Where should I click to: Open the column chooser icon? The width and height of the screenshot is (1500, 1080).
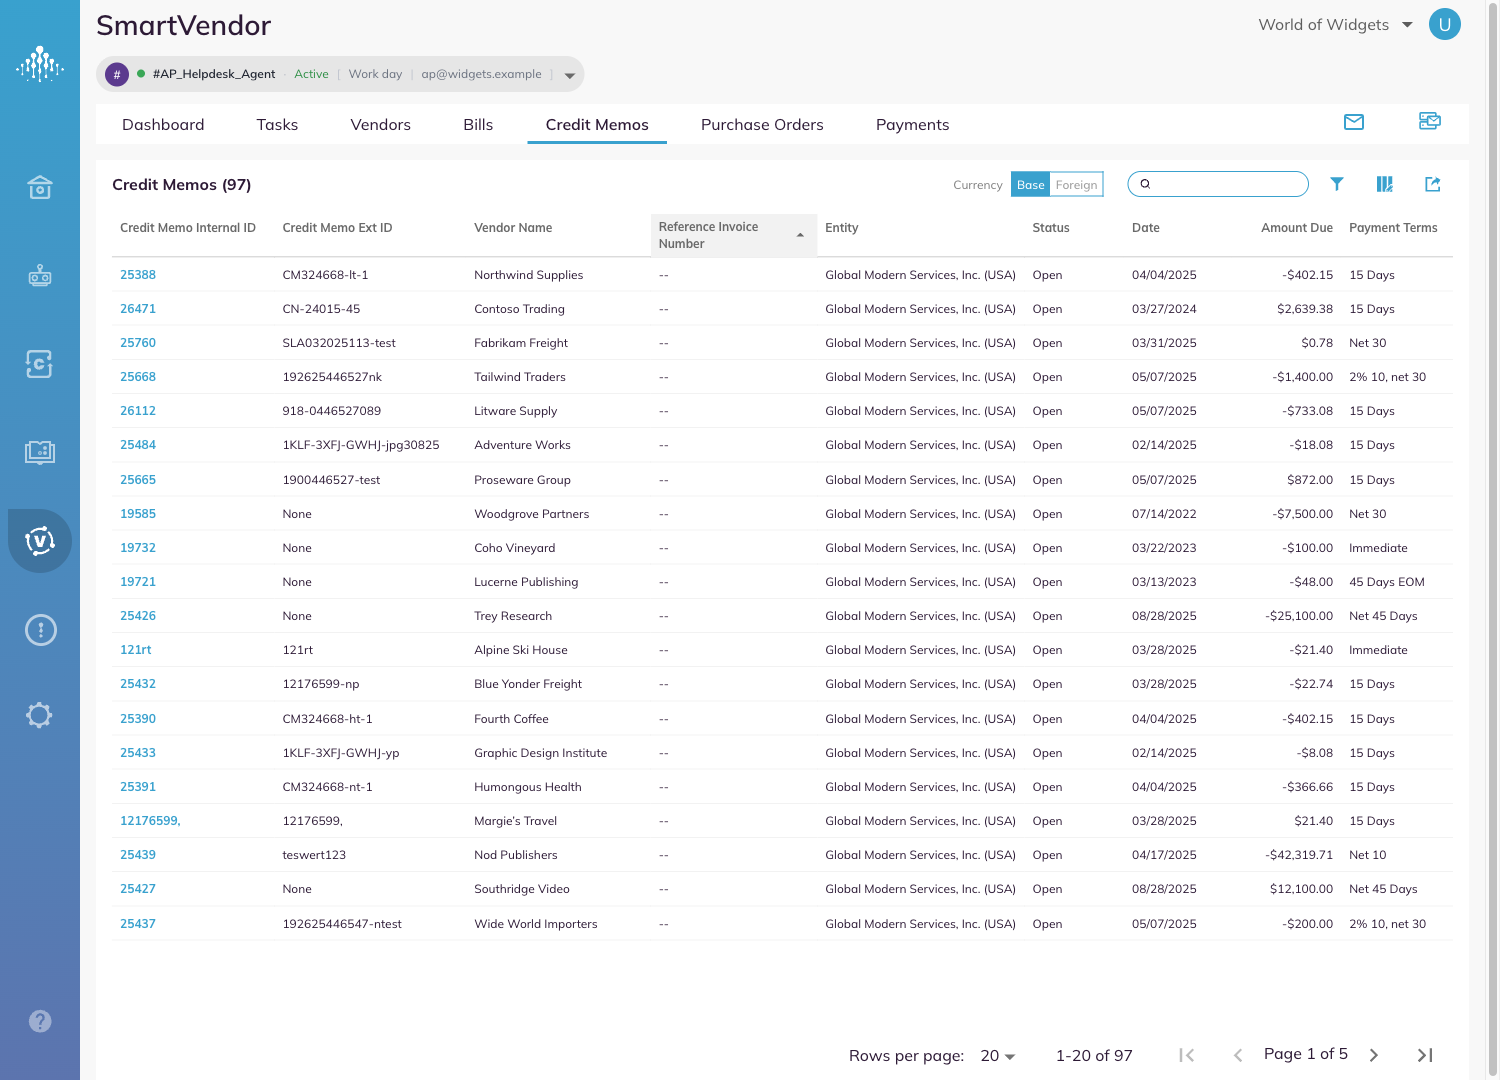tap(1385, 184)
